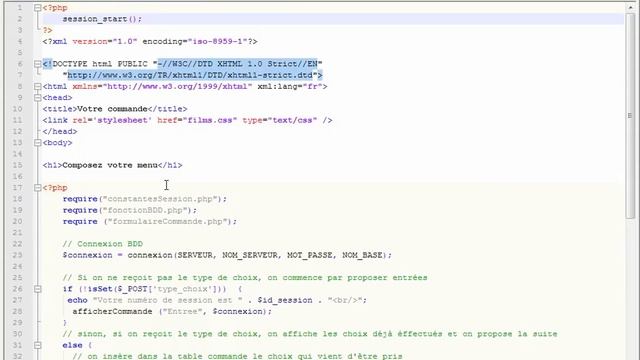640x360 pixels.
Task: Click the "fonctionBDD.php" require string
Action: pos(145,210)
